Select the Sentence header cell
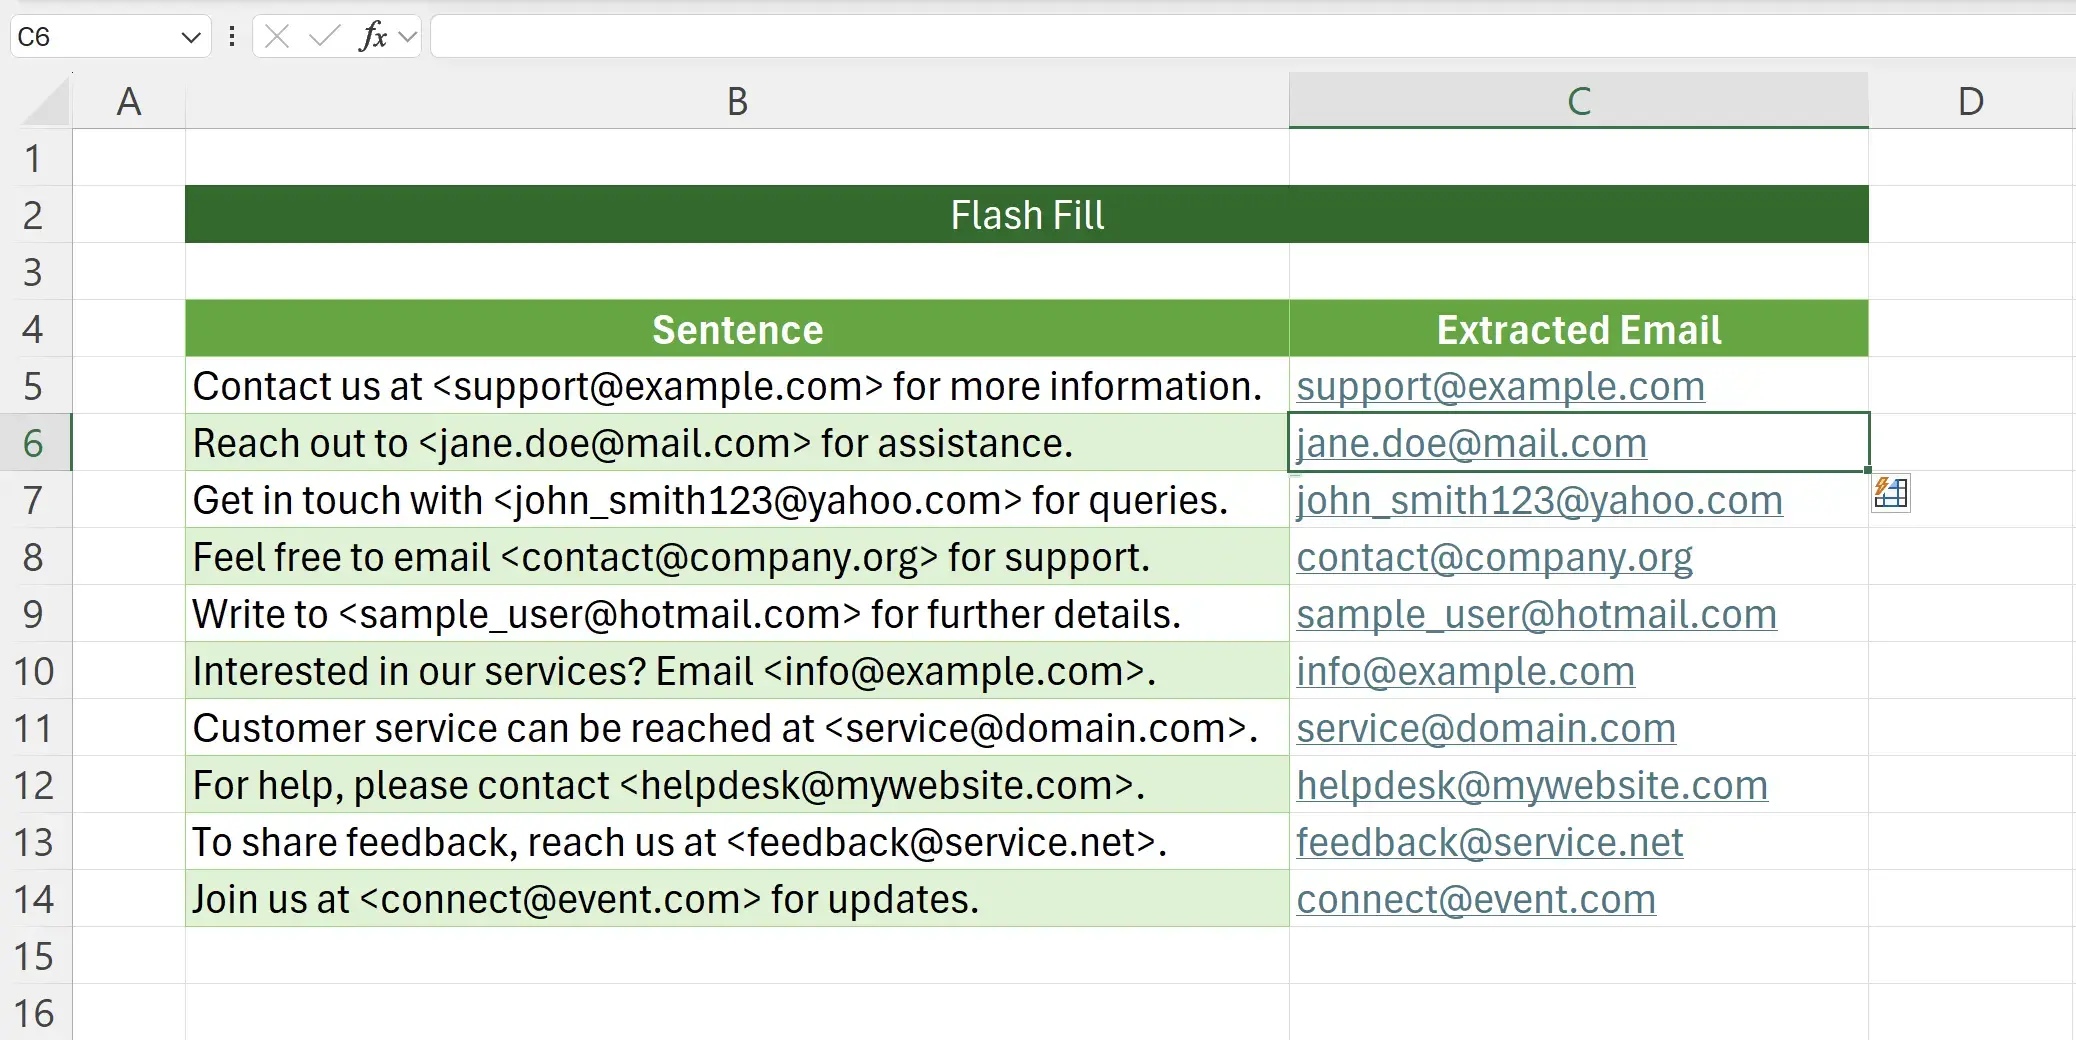 pyautogui.click(x=737, y=329)
